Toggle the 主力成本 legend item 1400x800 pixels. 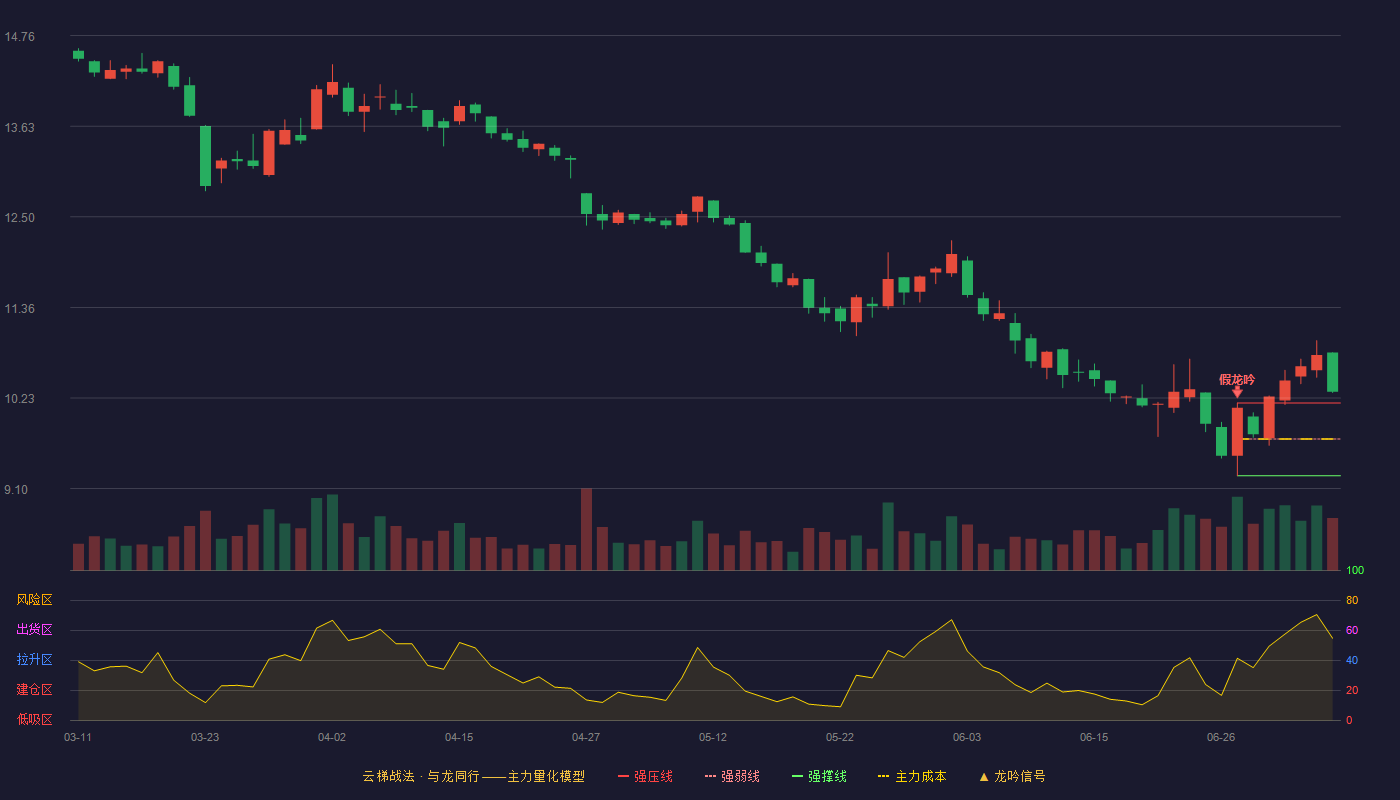click(911, 776)
